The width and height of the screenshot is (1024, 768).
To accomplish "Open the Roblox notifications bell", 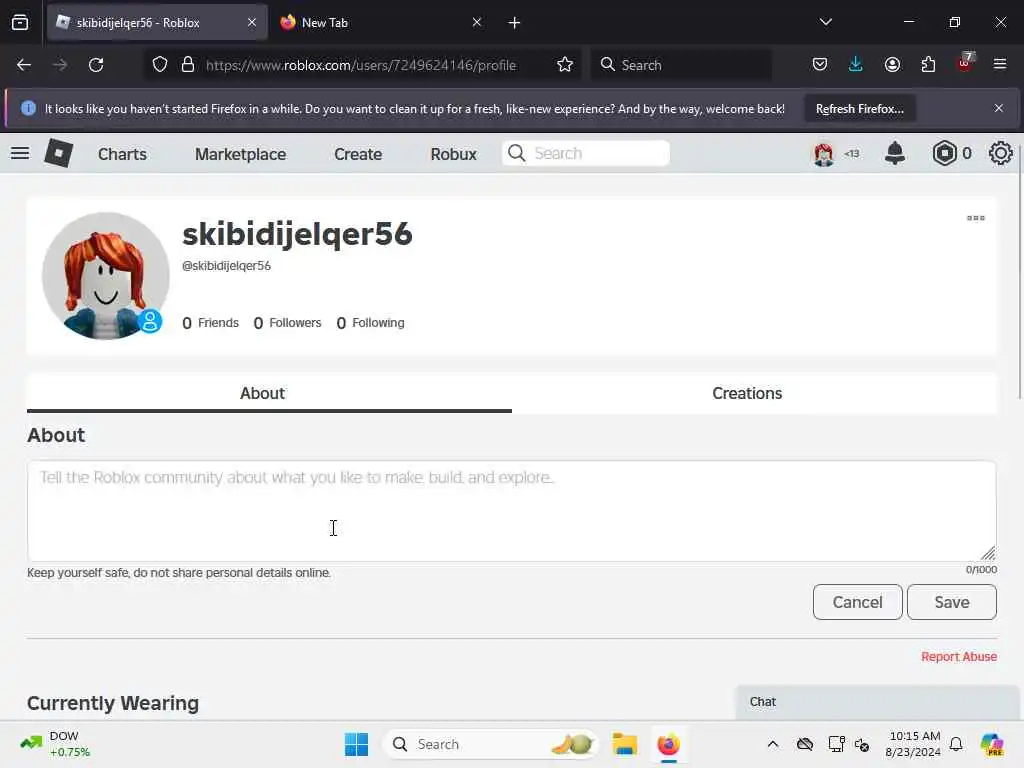I will [895, 153].
